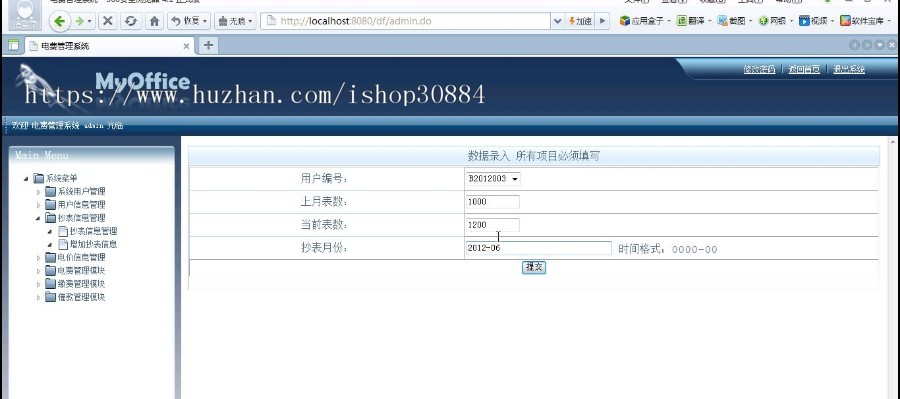Open 抄表信息管理 page under the folder
This screenshot has width=900, height=399.
(94, 231)
